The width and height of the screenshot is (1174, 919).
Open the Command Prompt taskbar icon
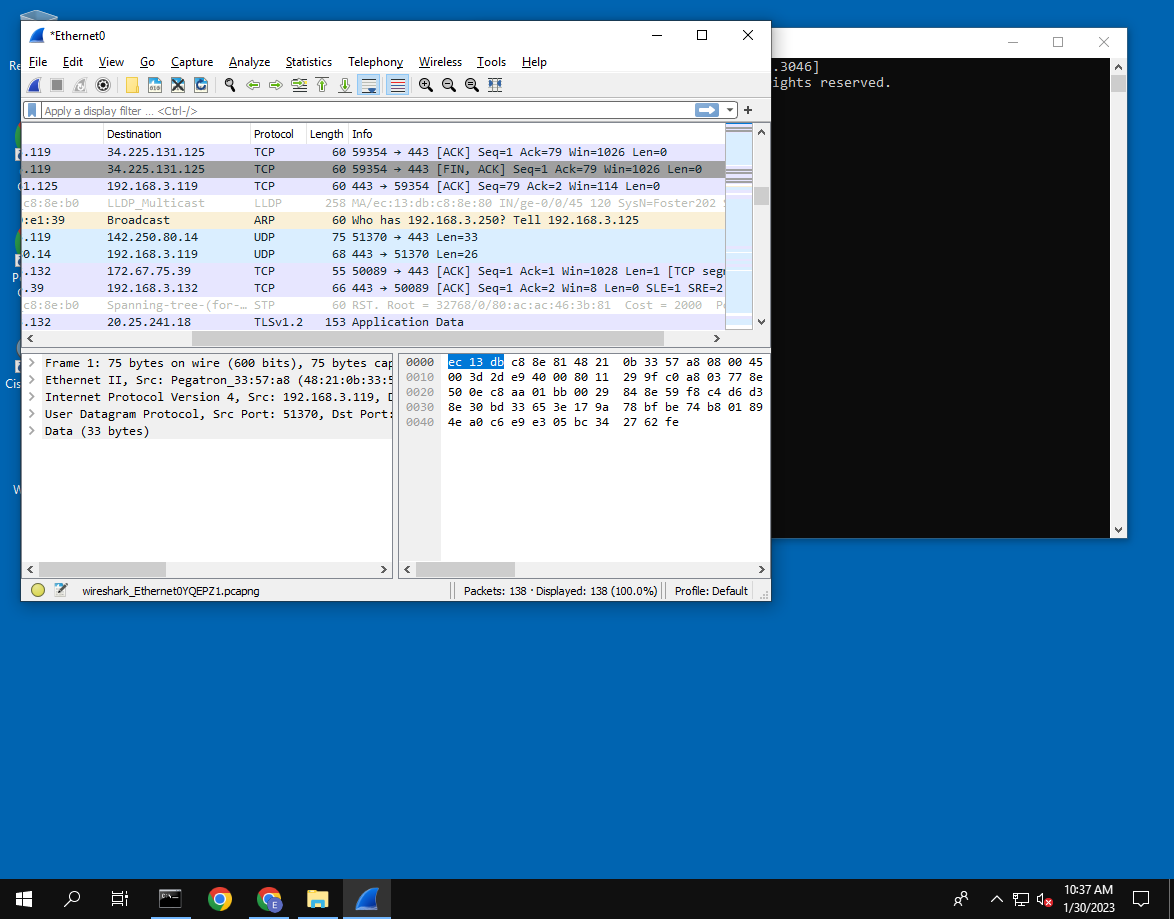pyautogui.click(x=171, y=899)
